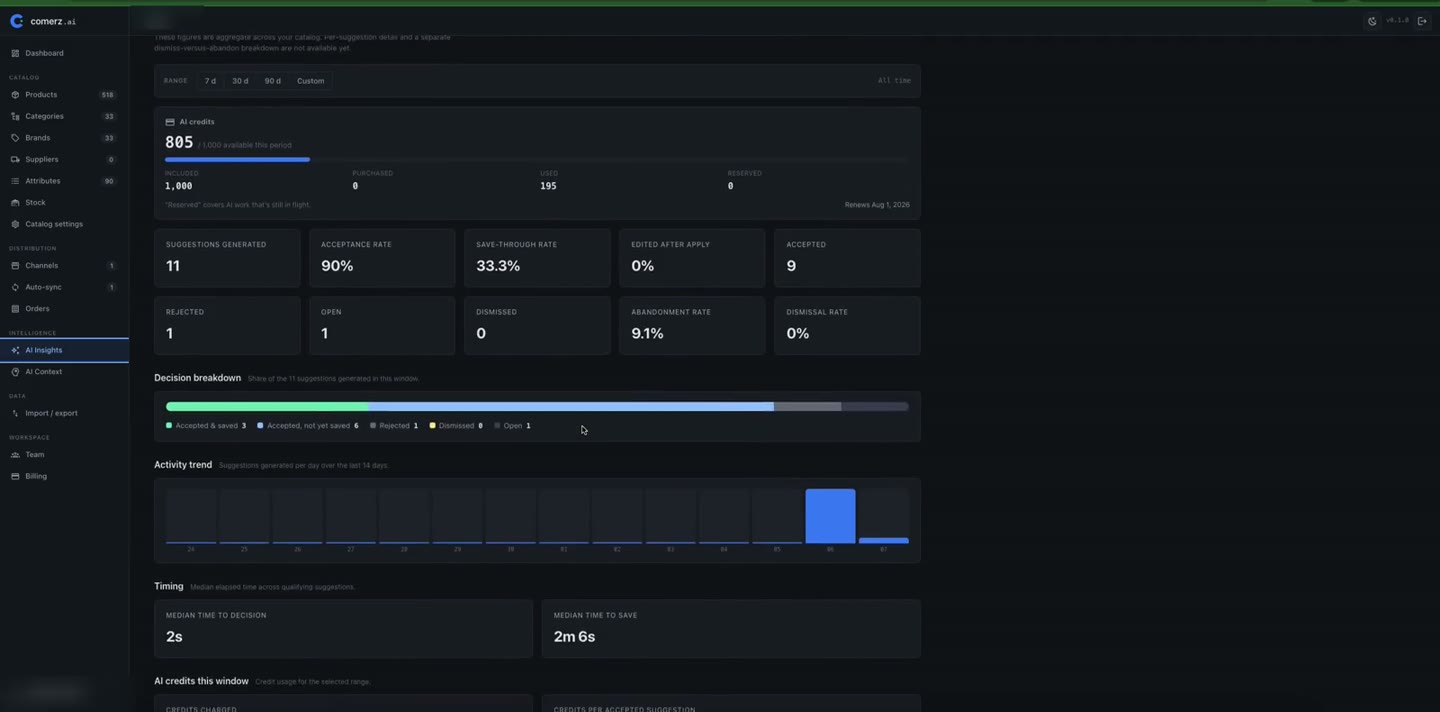1440x712 pixels.
Task: Click the Categories tree icon
Action: (15, 116)
